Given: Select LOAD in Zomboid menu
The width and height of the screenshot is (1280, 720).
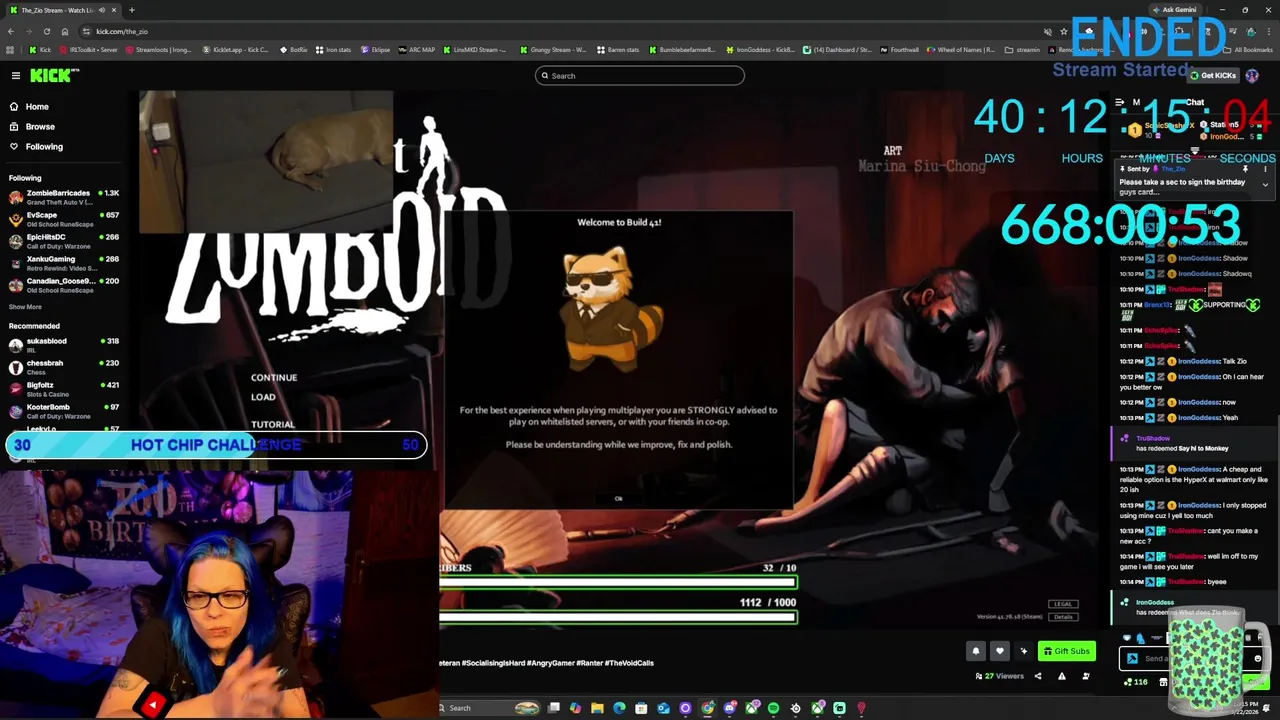Looking at the screenshot, I should pyautogui.click(x=263, y=397).
